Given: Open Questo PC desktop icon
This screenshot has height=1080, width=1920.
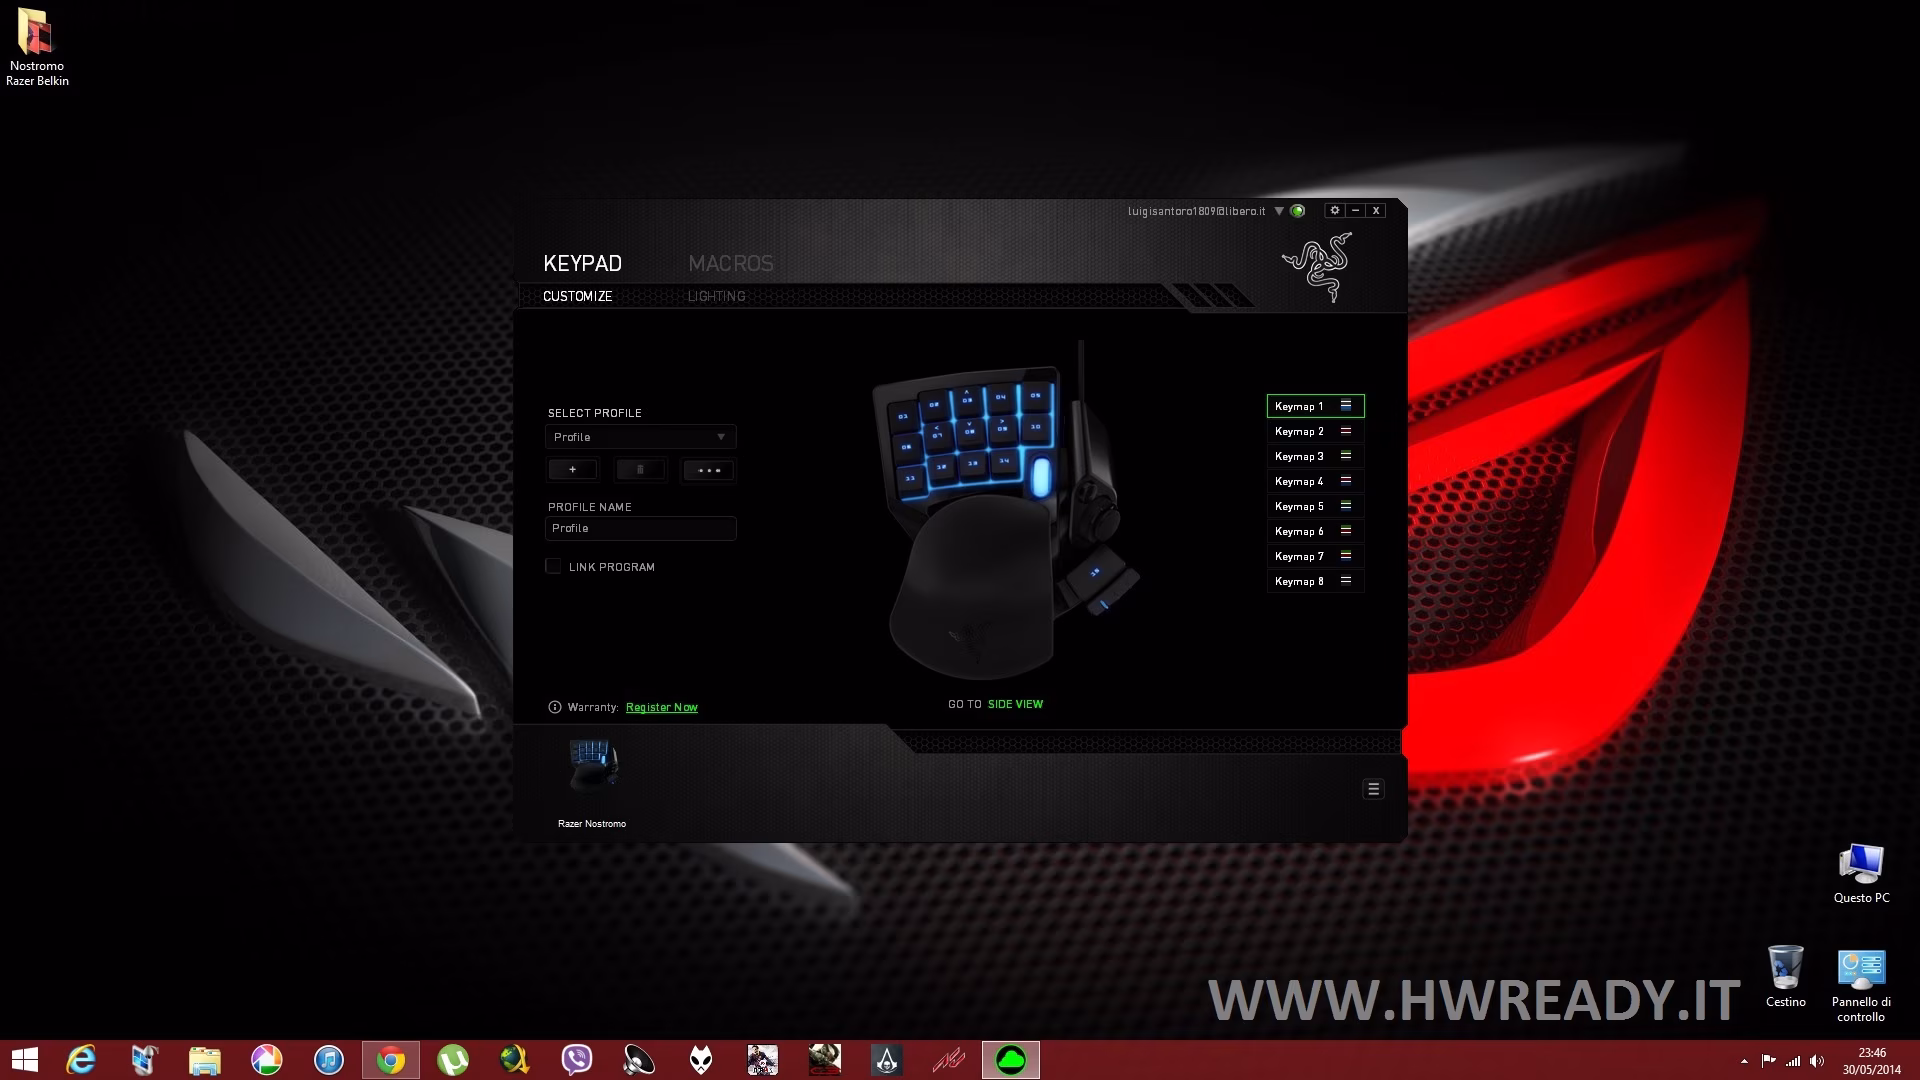Looking at the screenshot, I should (x=1861, y=874).
